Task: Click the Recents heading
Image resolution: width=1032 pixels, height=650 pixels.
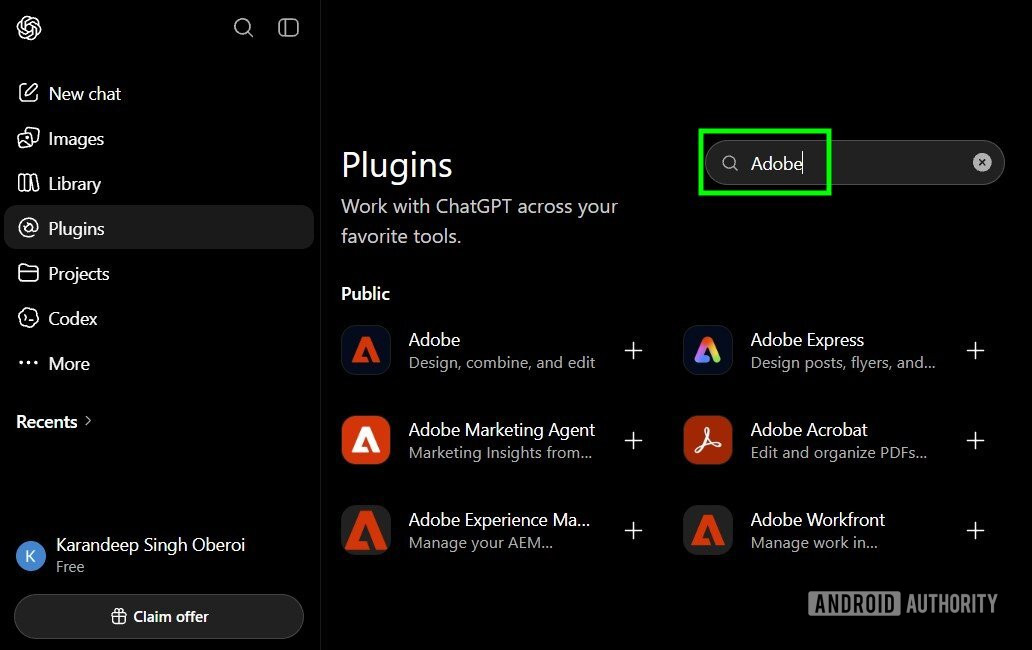Action: pyautogui.click(x=47, y=422)
